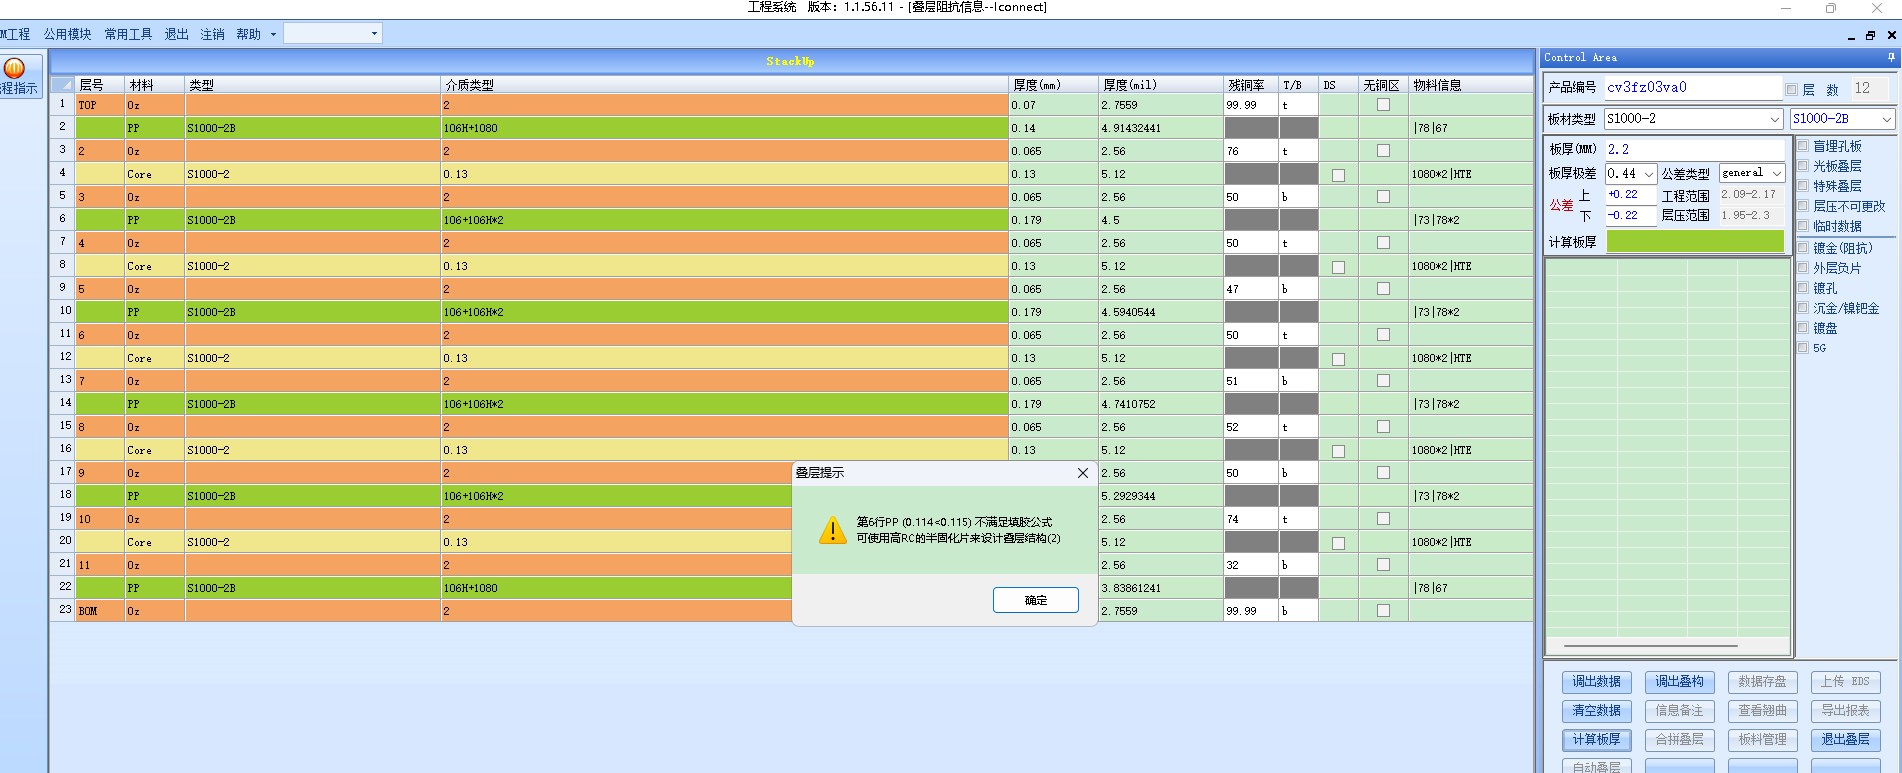Pin the Control Area panel with pushpin icon
This screenshot has height=773, width=1902.
click(1890, 58)
